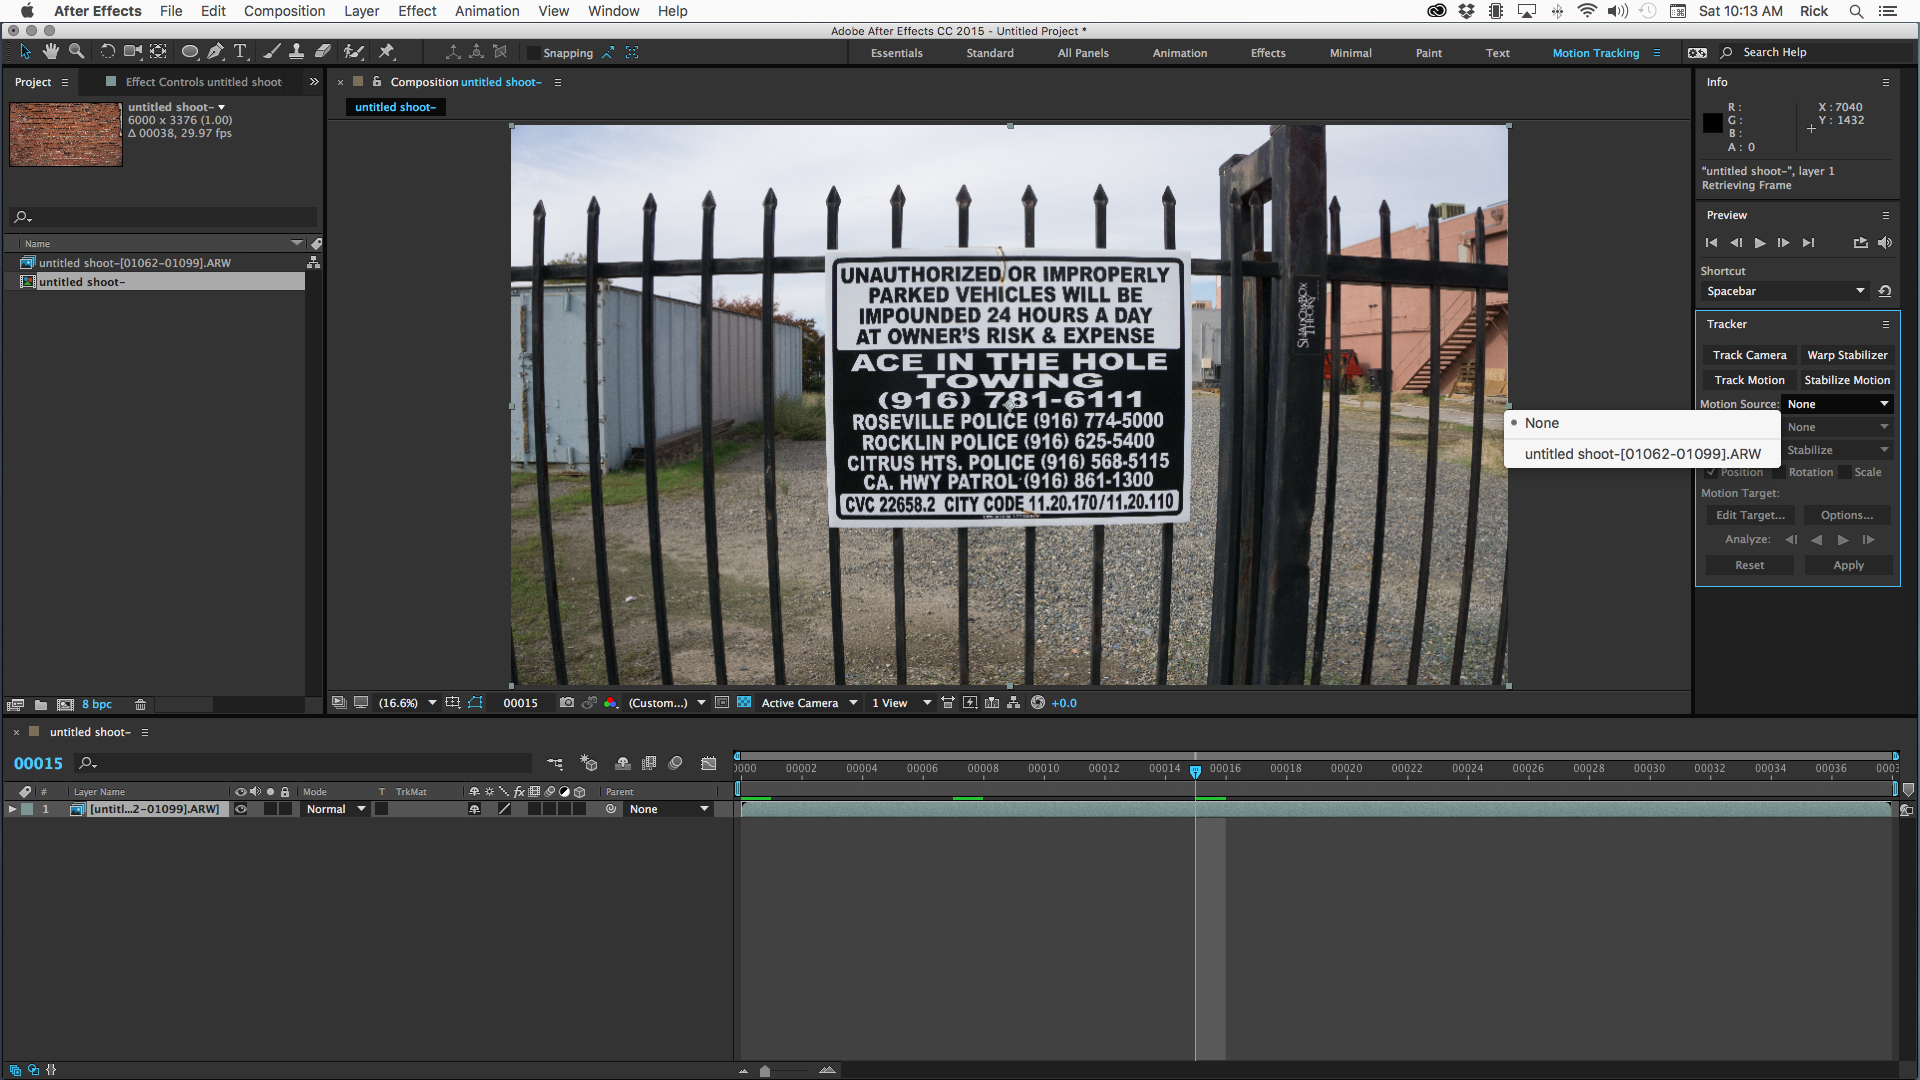
Task: Open the magnification ratio dropdown
Action: click(x=407, y=703)
